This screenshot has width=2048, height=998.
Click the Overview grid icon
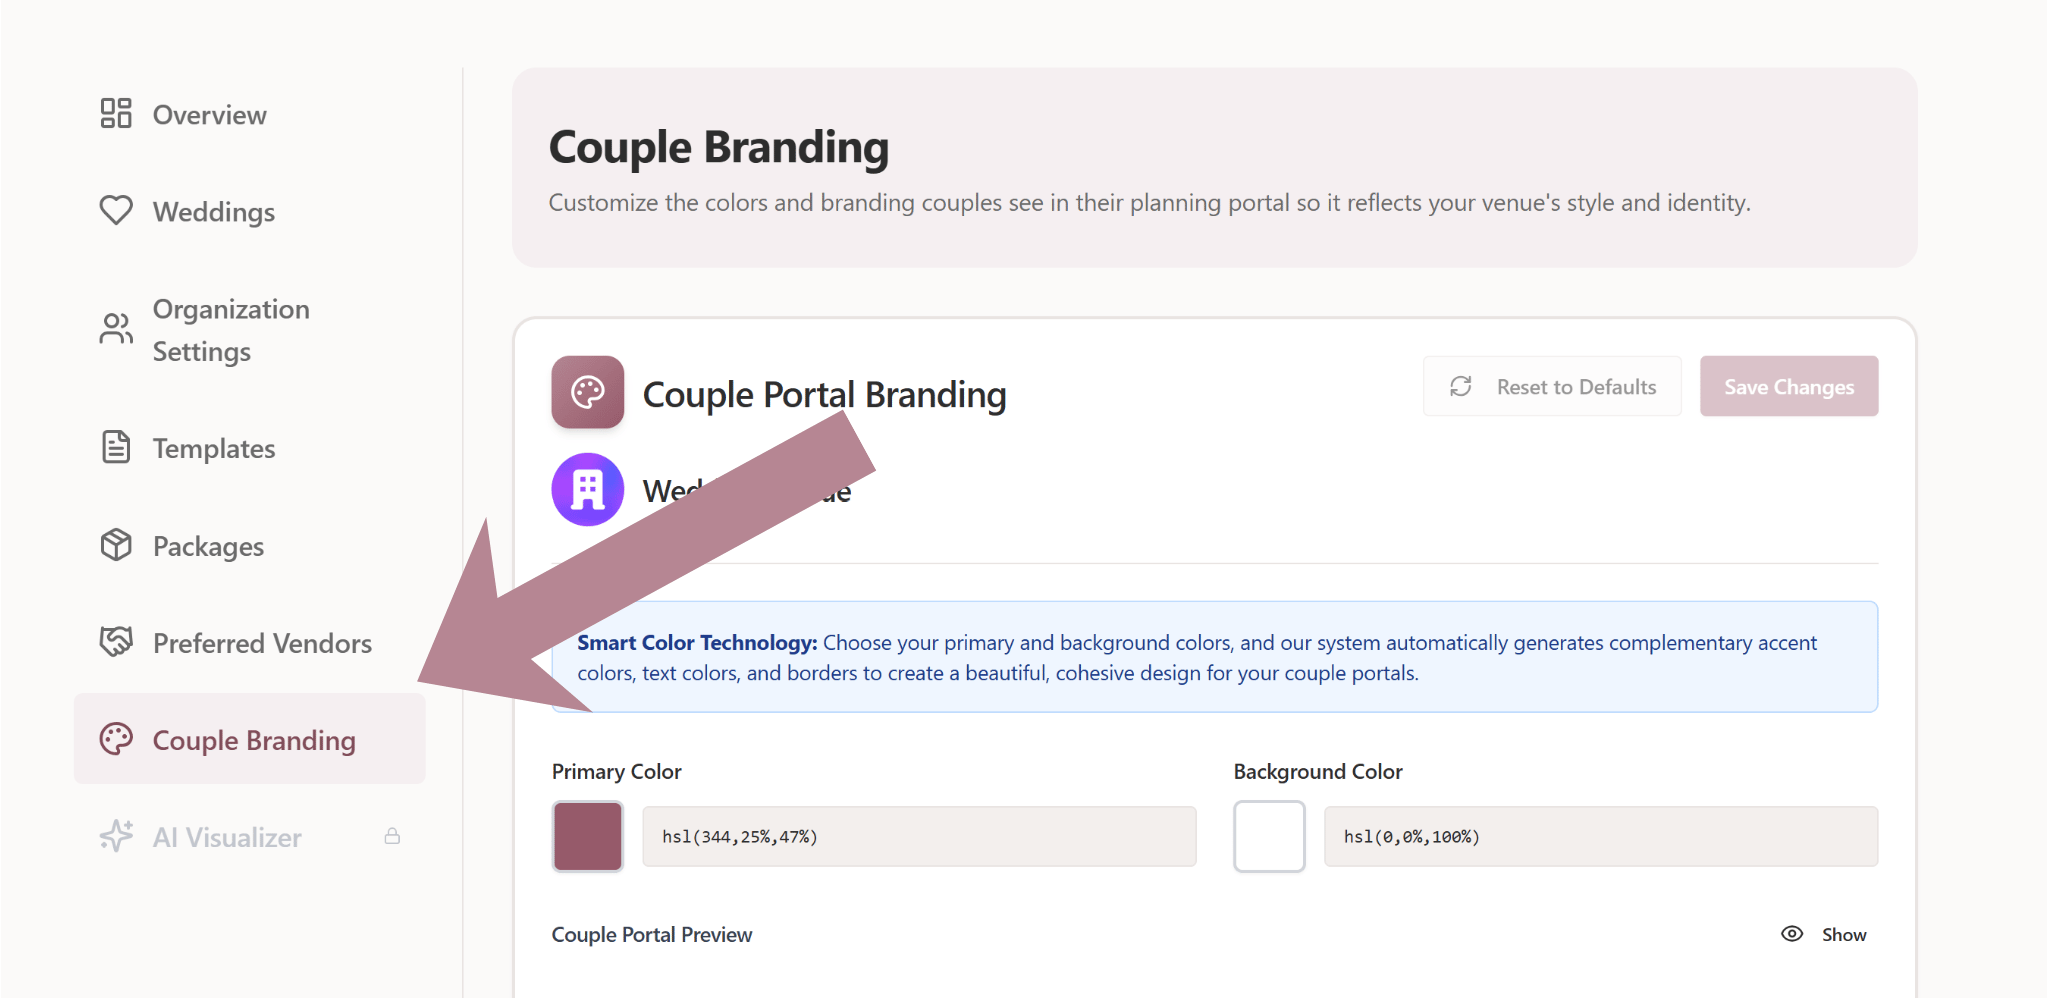point(116,114)
